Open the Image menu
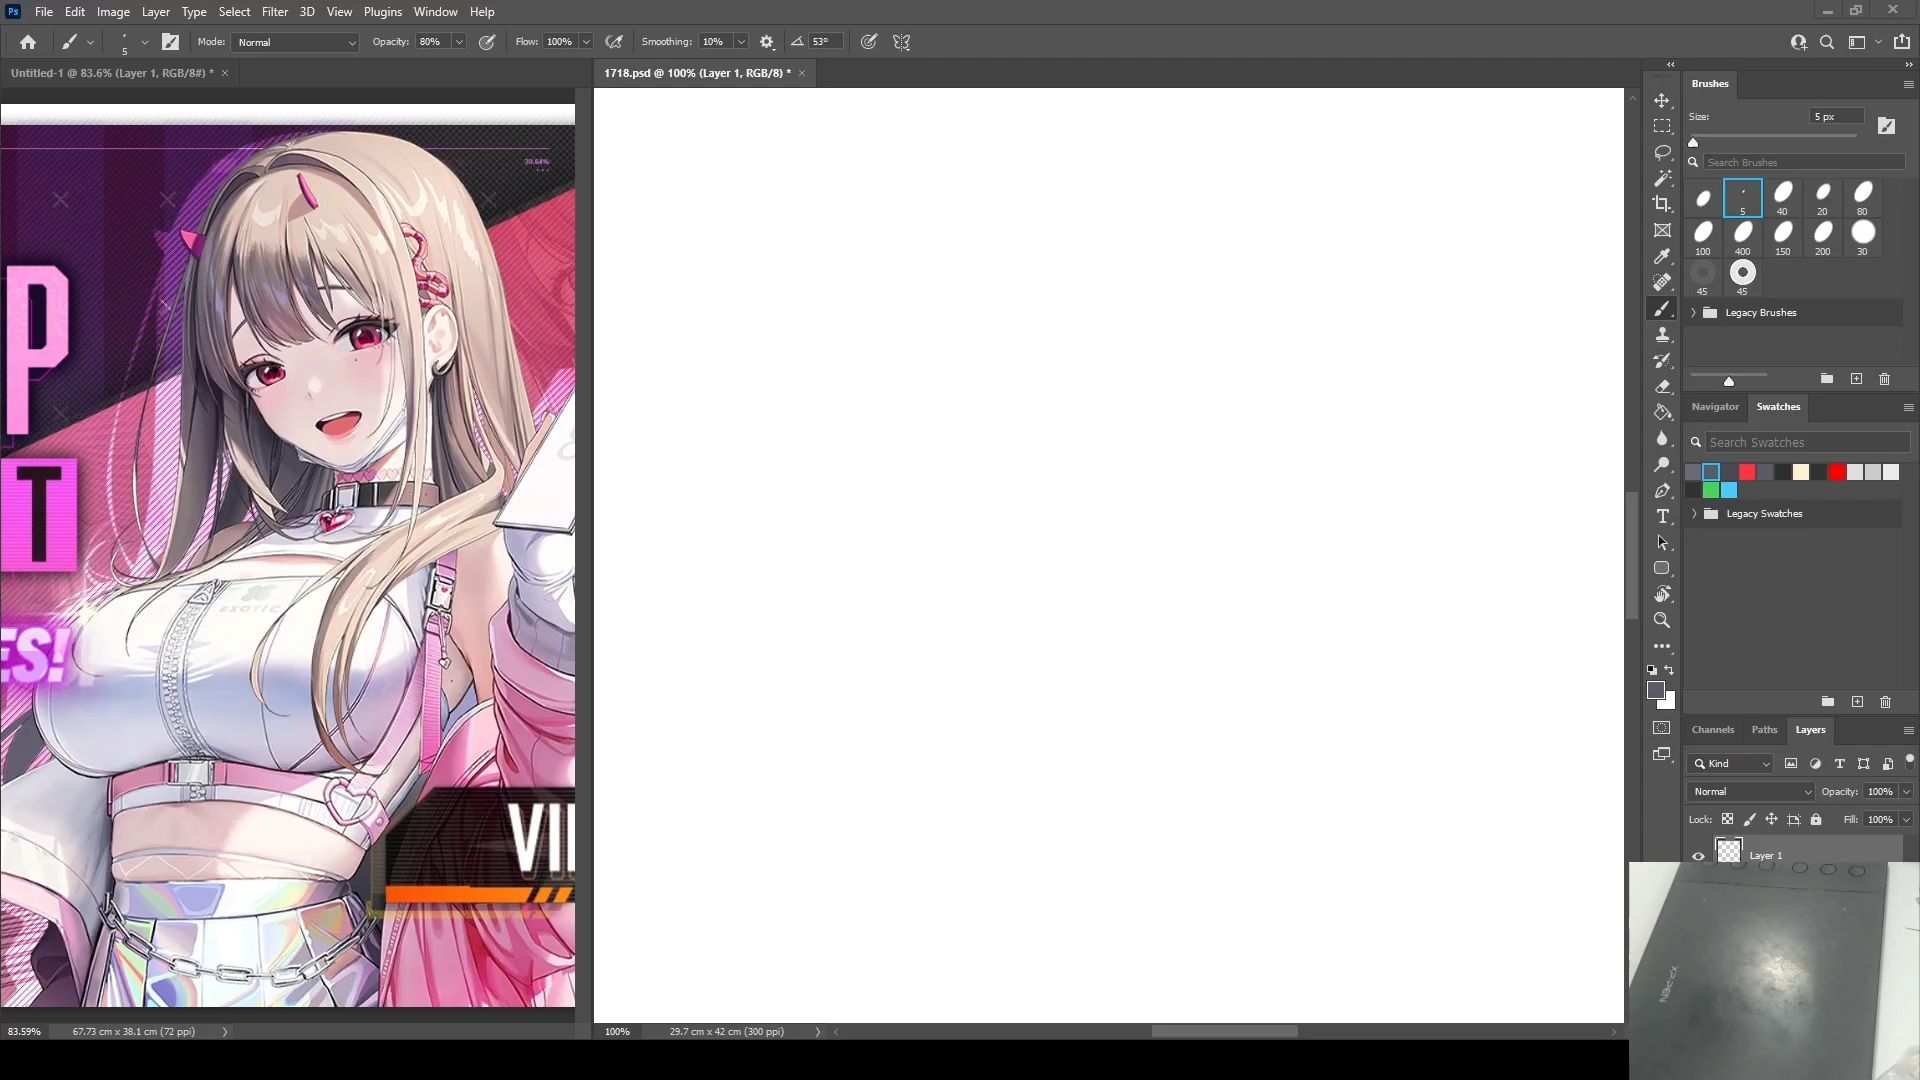The height and width of the screenshot is (1080, 1920). point(113,12)
